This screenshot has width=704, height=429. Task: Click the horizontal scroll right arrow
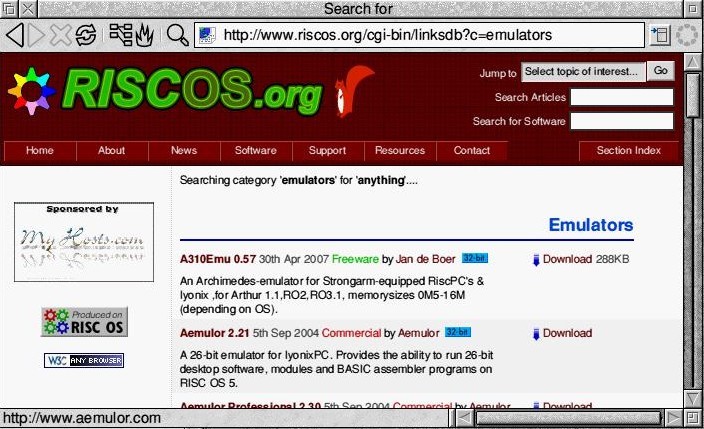(x=673, y=418)
